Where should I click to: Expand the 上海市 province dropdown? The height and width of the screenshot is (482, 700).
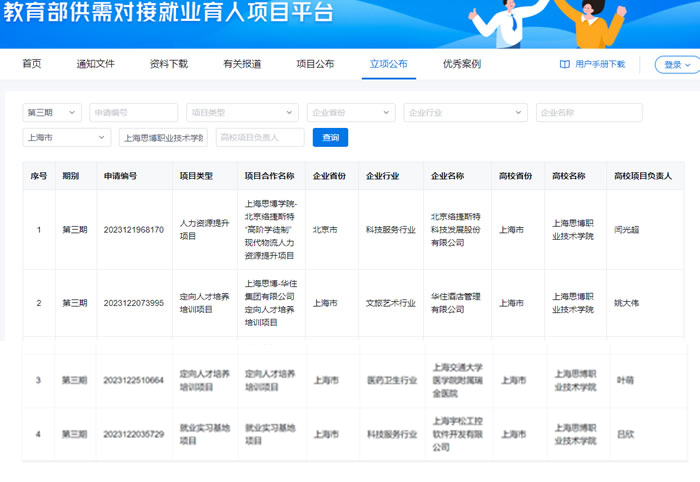pyautogui.click(x=66, y=137)
